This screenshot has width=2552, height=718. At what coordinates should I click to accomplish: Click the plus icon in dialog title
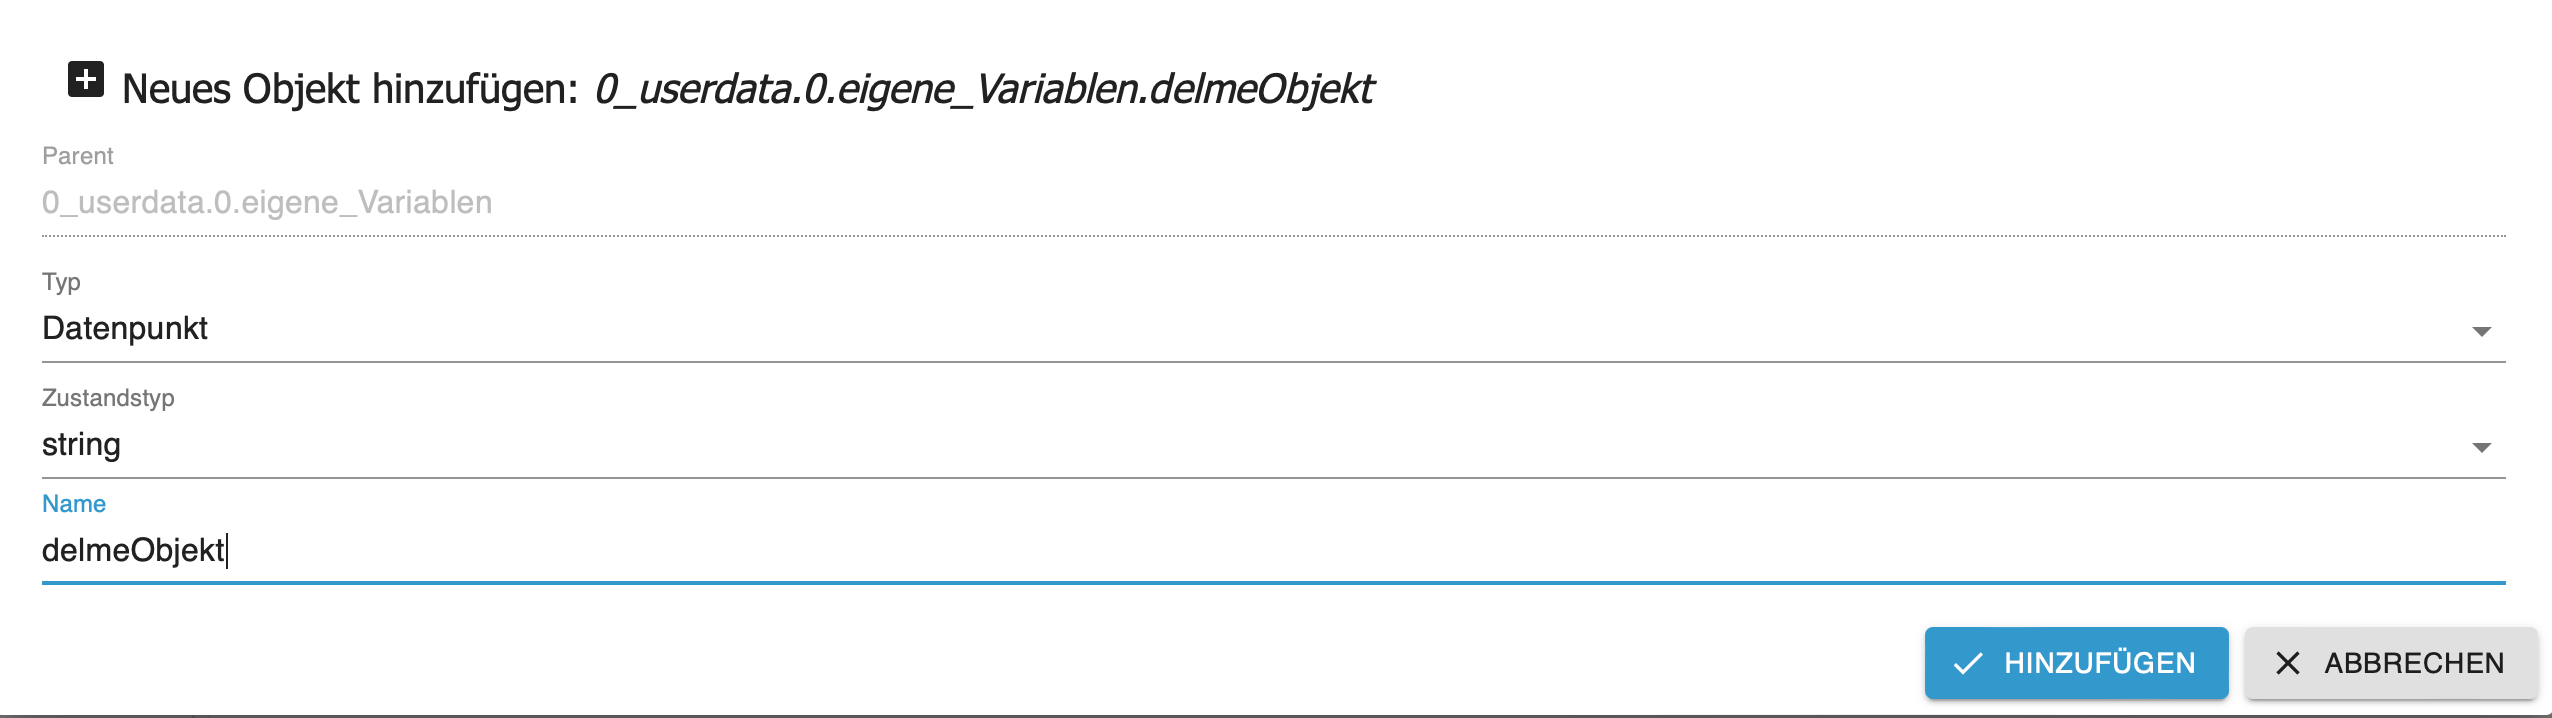click(x=86, y=79)
